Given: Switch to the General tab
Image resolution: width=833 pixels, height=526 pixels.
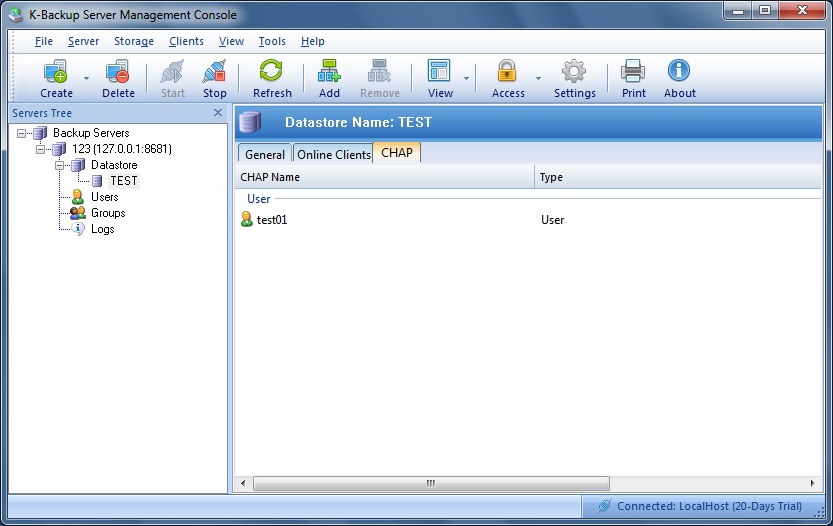Looking at the screenshot, I should point(265,154).
